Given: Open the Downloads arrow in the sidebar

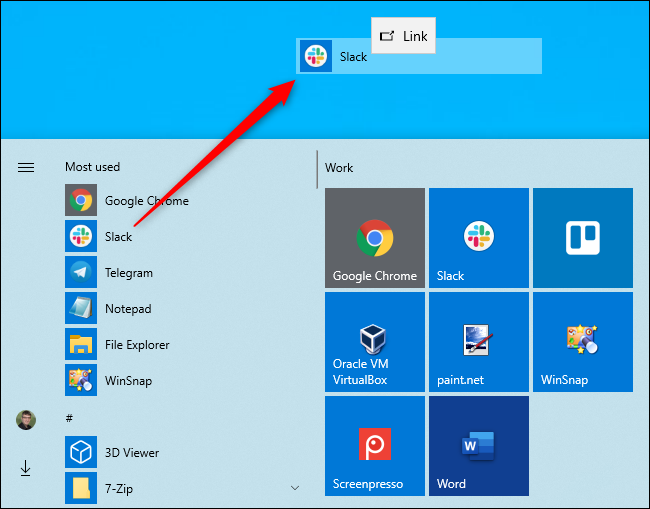Looking at the screenshot, I should coord(26,467).
